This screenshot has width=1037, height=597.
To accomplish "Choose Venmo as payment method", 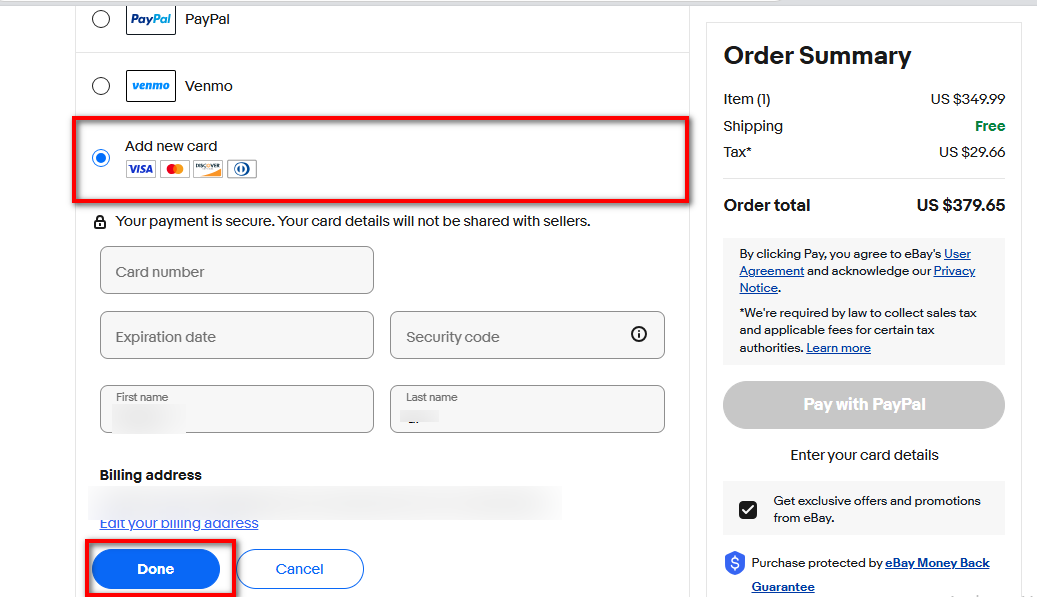I will pos(100,86).
